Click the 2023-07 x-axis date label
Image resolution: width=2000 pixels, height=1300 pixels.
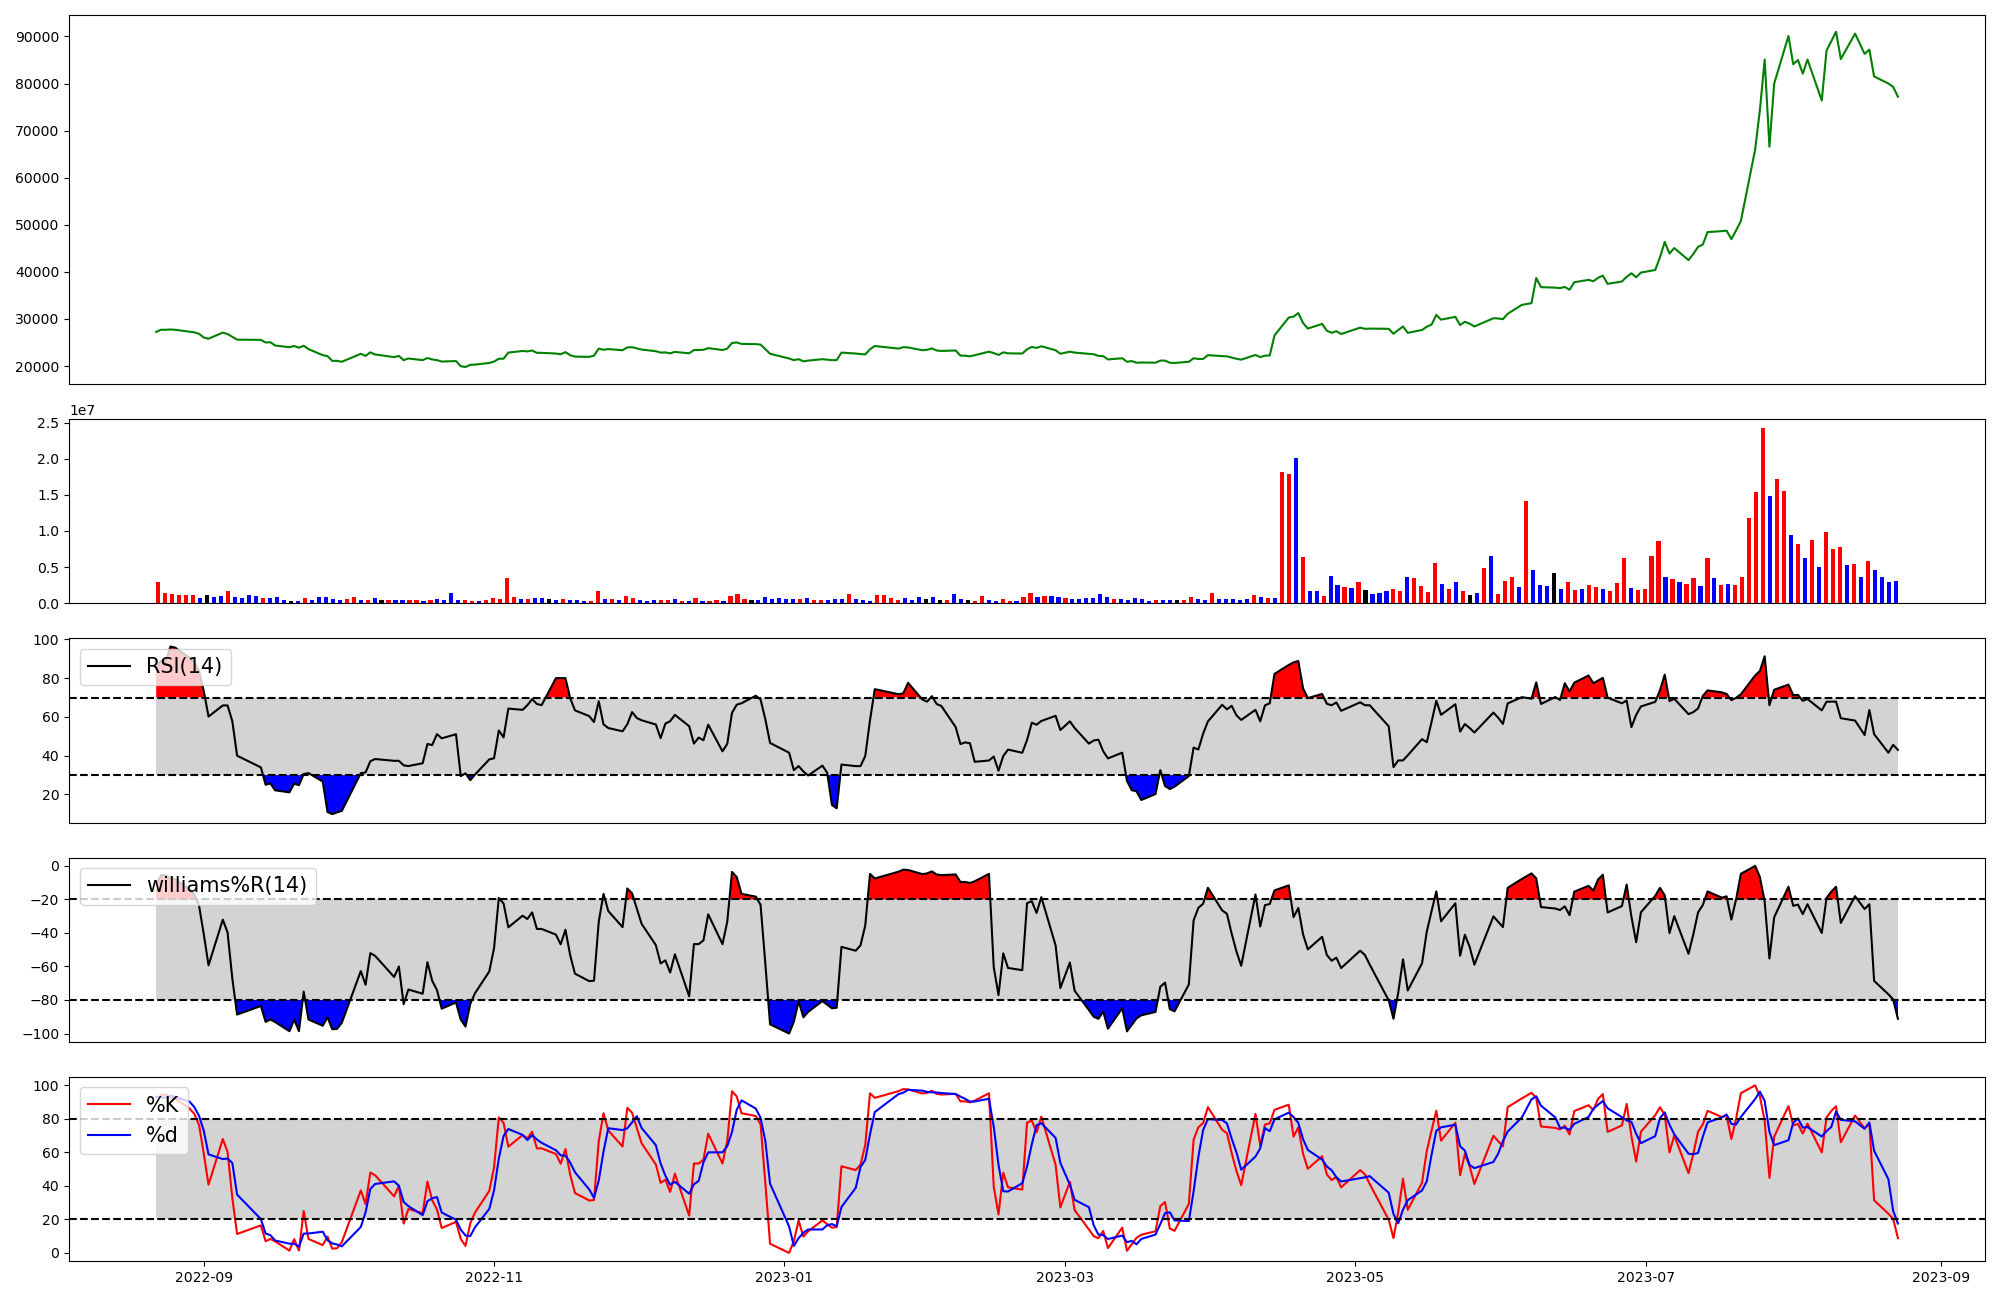pyautogui.click(x=1645, y=1277)
